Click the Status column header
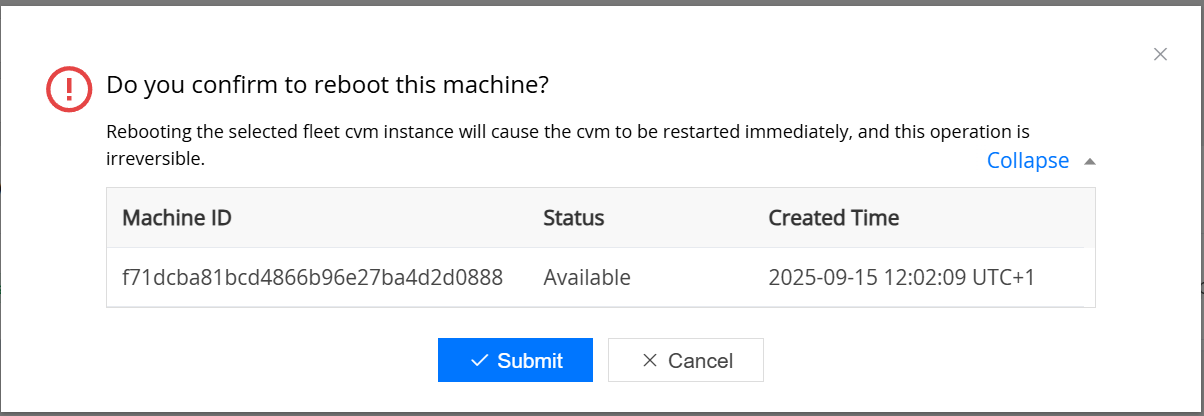The width and height of the screenshot is (1204, 416). (x=573, y=217)
